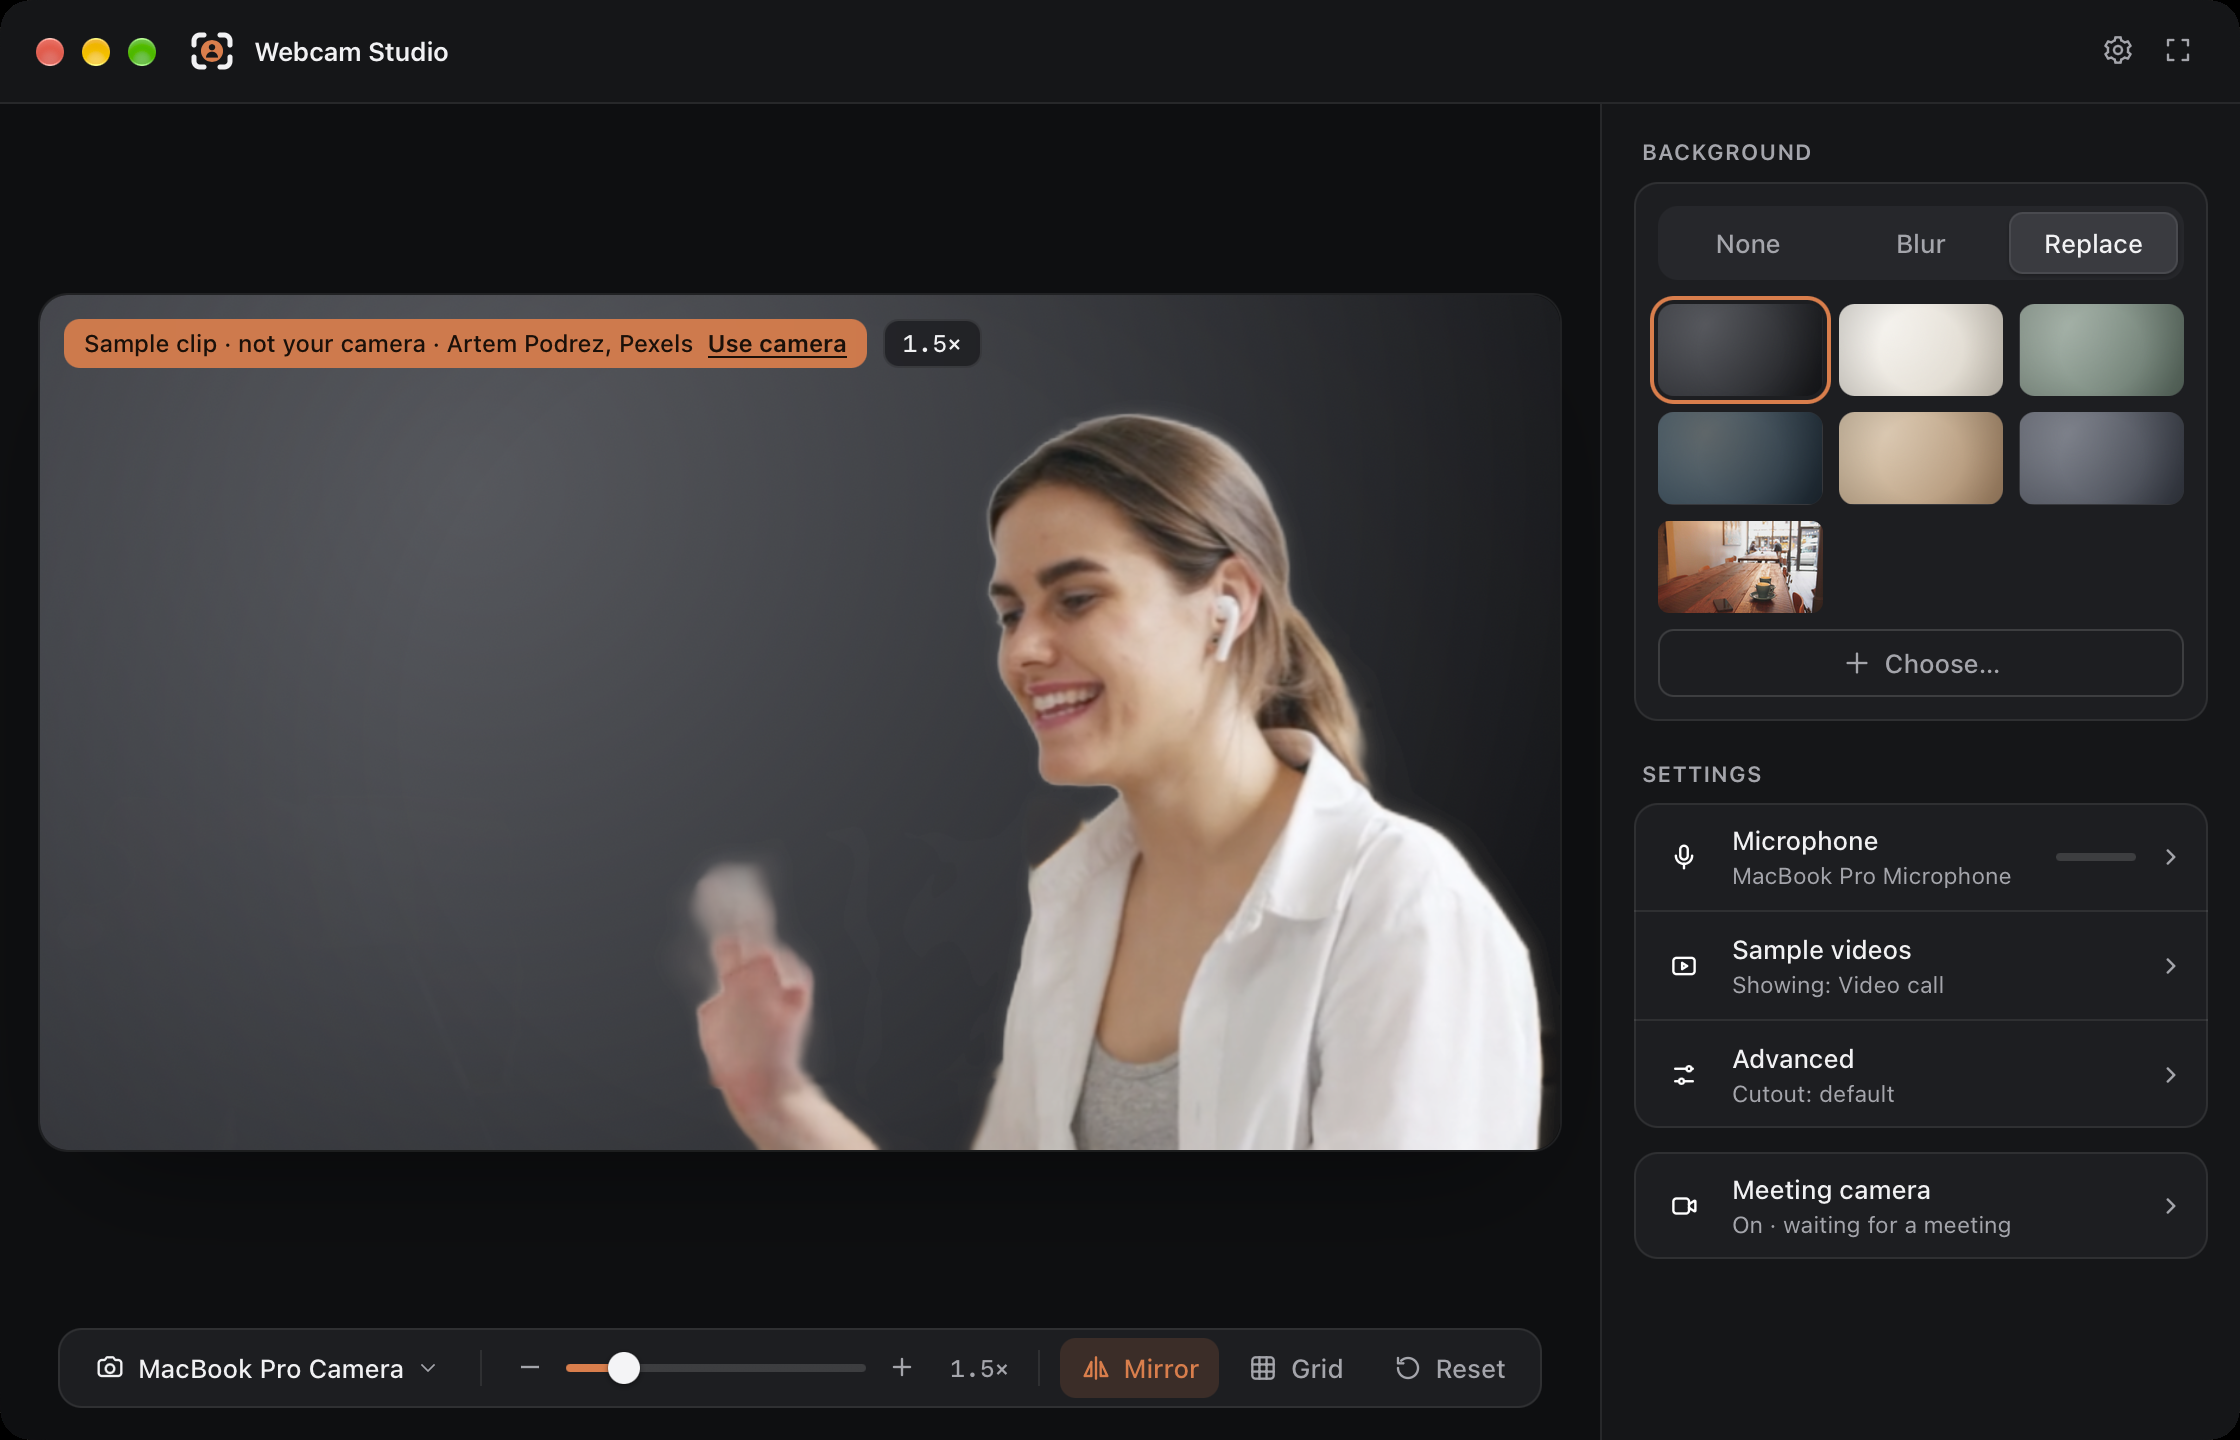The width and height of the screenshot is (2240, 1440).
Task: Pick the cream white background swatch
Action: [x=1920, y=350]
